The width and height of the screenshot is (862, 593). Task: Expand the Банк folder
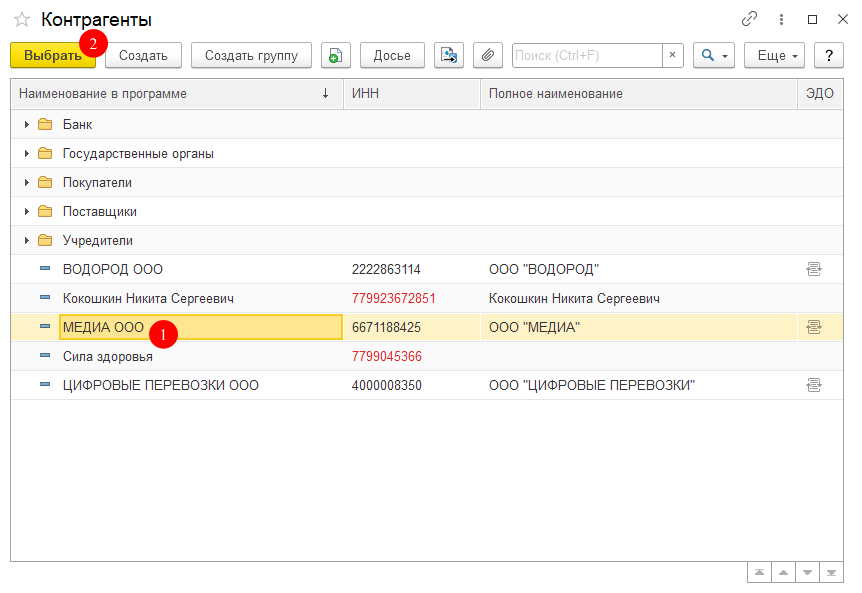click(26, 125)
